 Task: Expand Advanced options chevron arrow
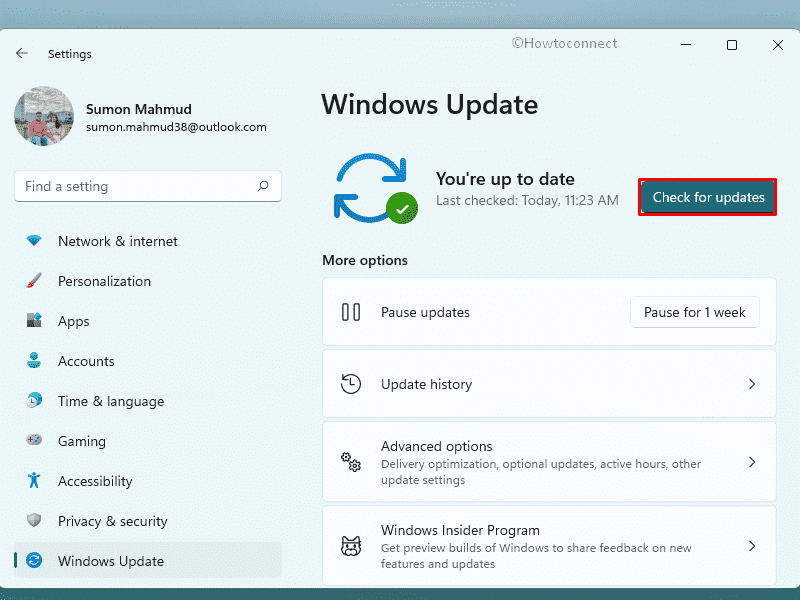[x=752, y=462]
